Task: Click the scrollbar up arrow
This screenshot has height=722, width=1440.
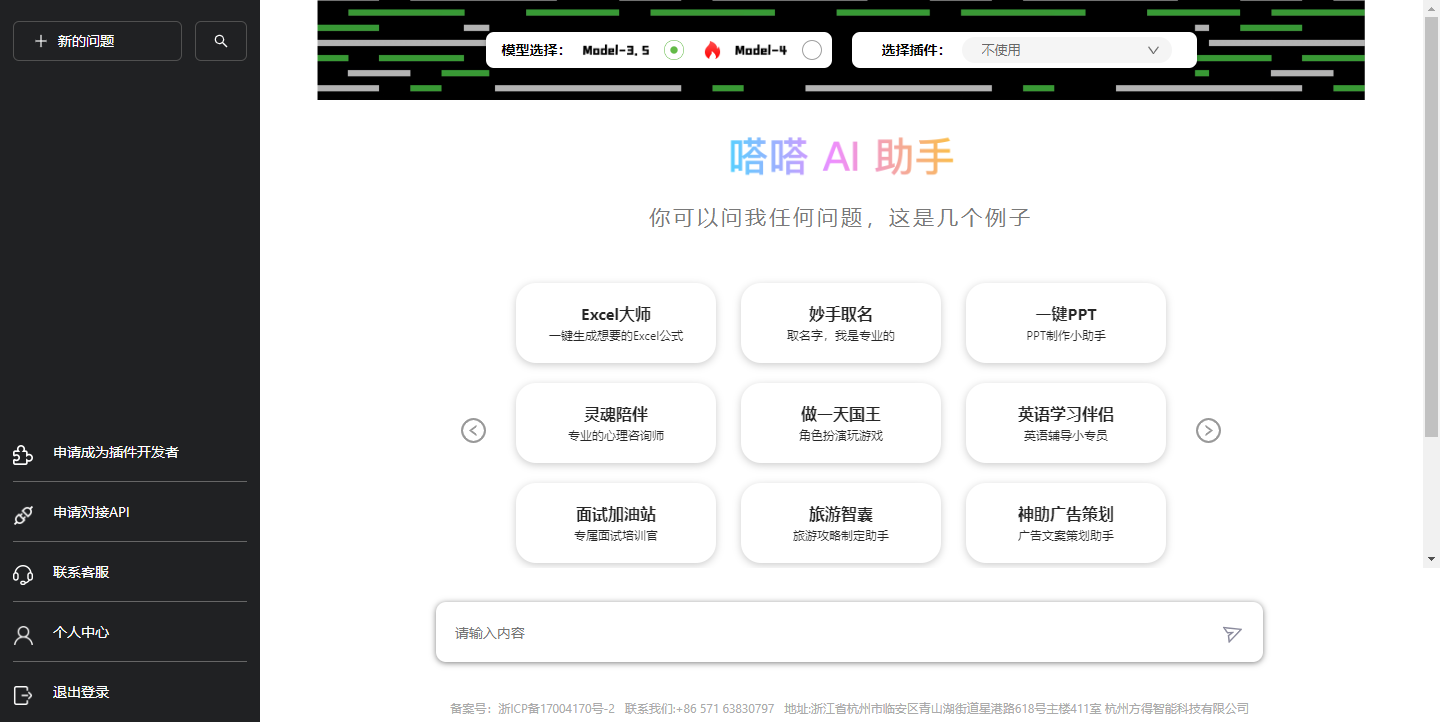Action: tap(1431, 7)
